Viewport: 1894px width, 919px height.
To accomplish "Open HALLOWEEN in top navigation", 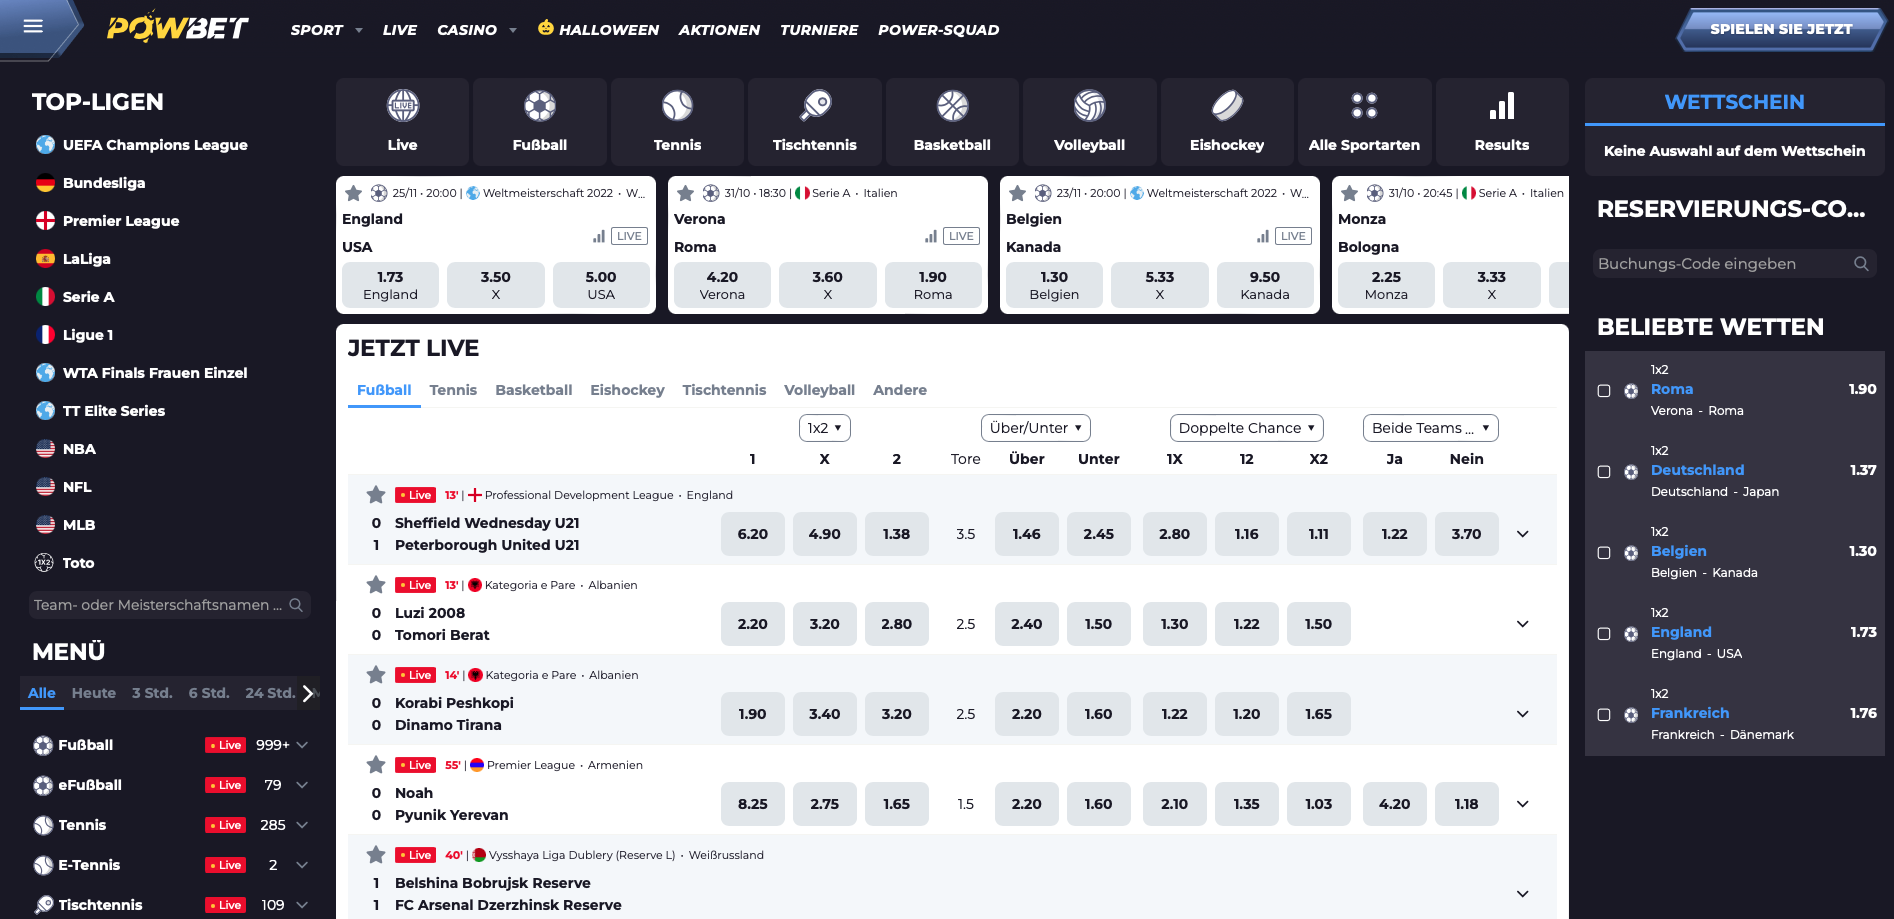I will pyautogui.click(x=598, y=30).
